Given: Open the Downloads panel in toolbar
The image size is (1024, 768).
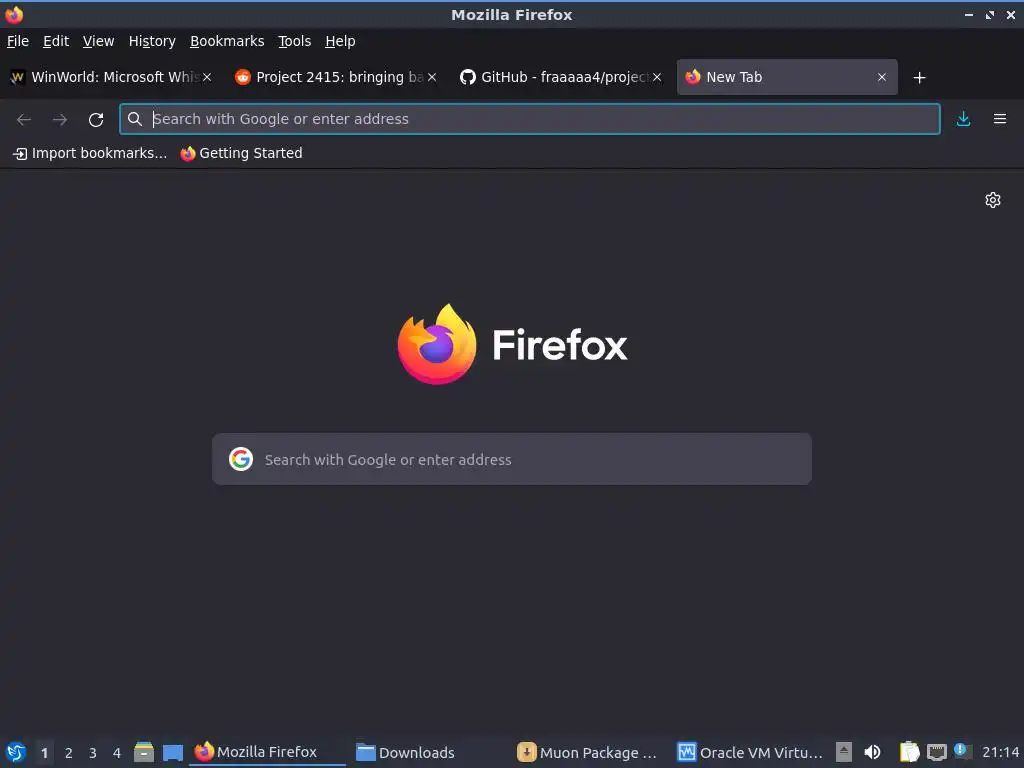Looking at the screenshot, I should (963, 119).
